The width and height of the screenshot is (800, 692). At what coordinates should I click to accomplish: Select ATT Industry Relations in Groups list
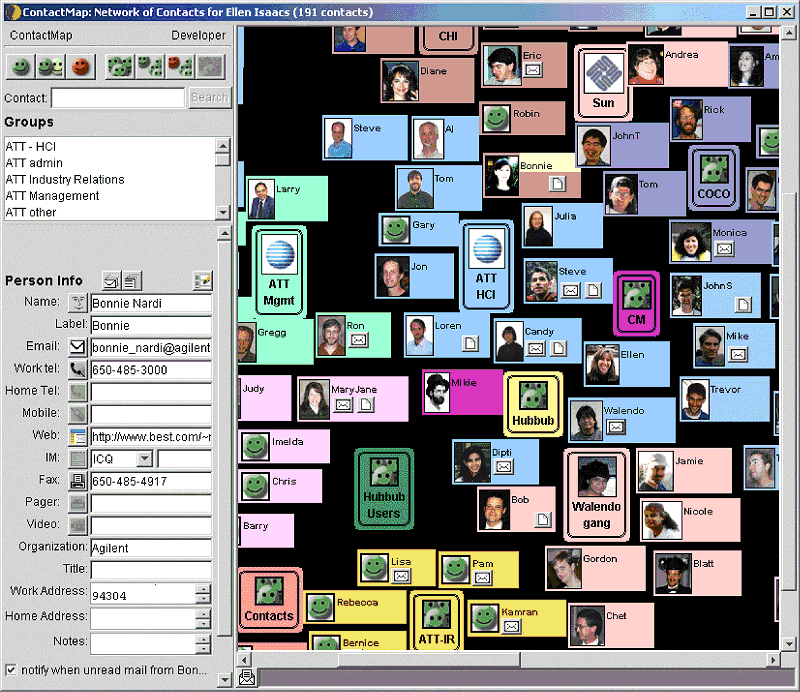(65, 180)
